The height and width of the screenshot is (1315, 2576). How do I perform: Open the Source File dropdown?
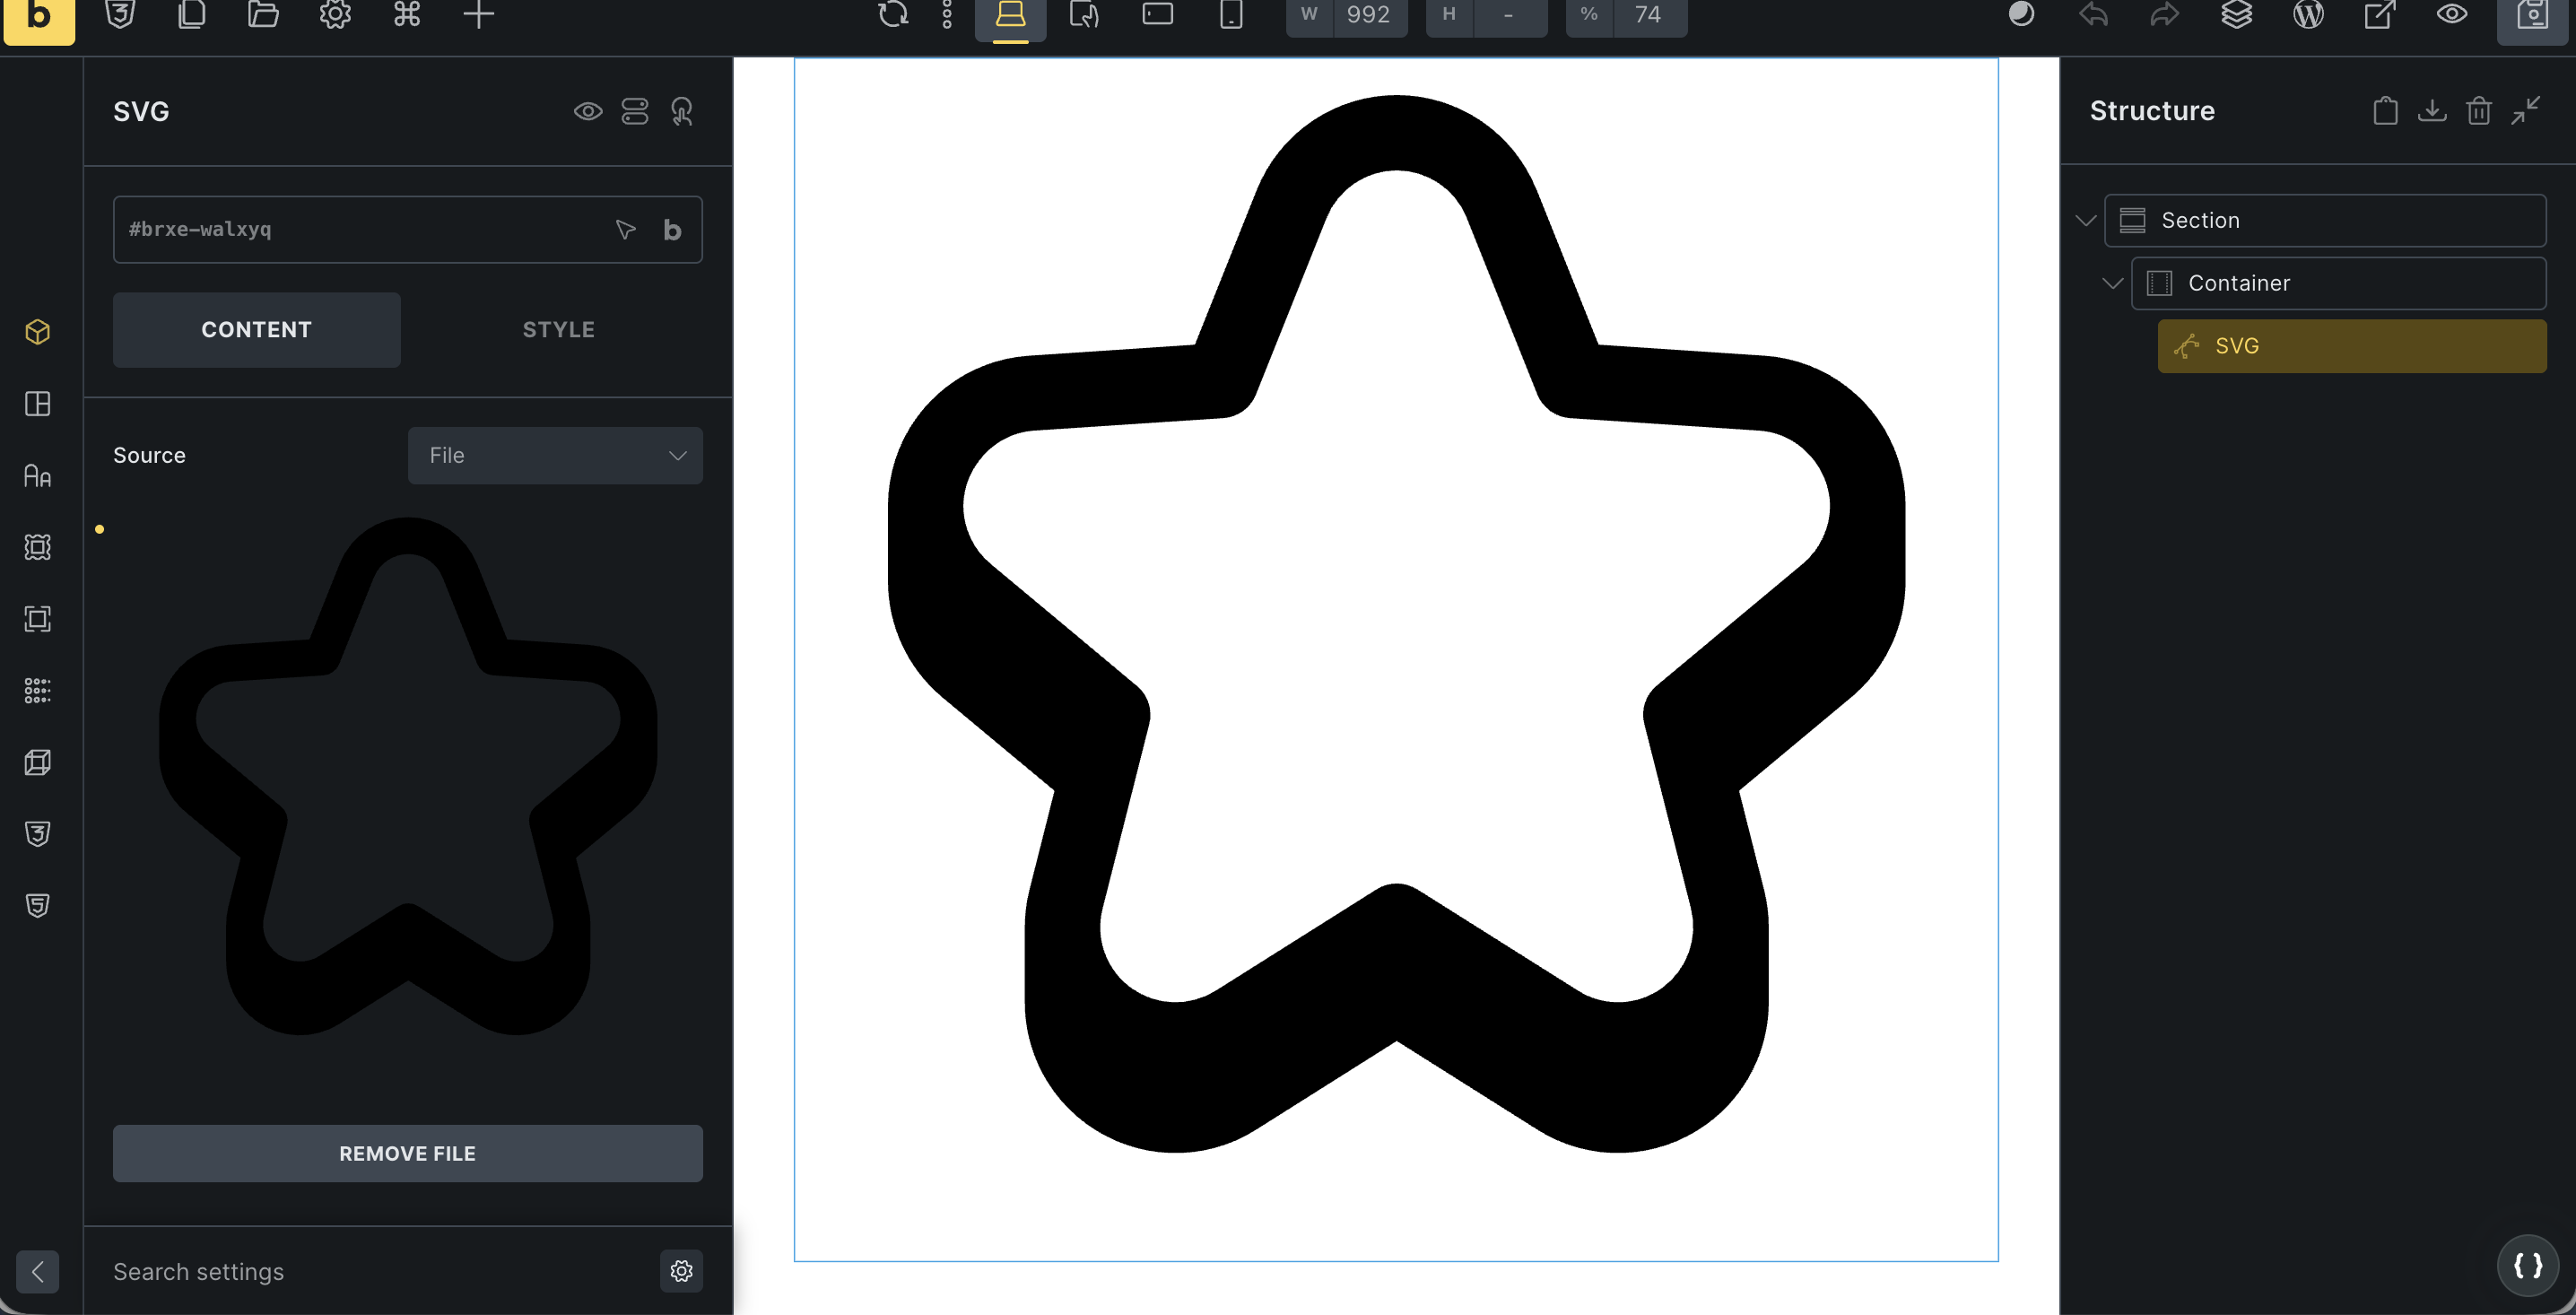point(555,456)
